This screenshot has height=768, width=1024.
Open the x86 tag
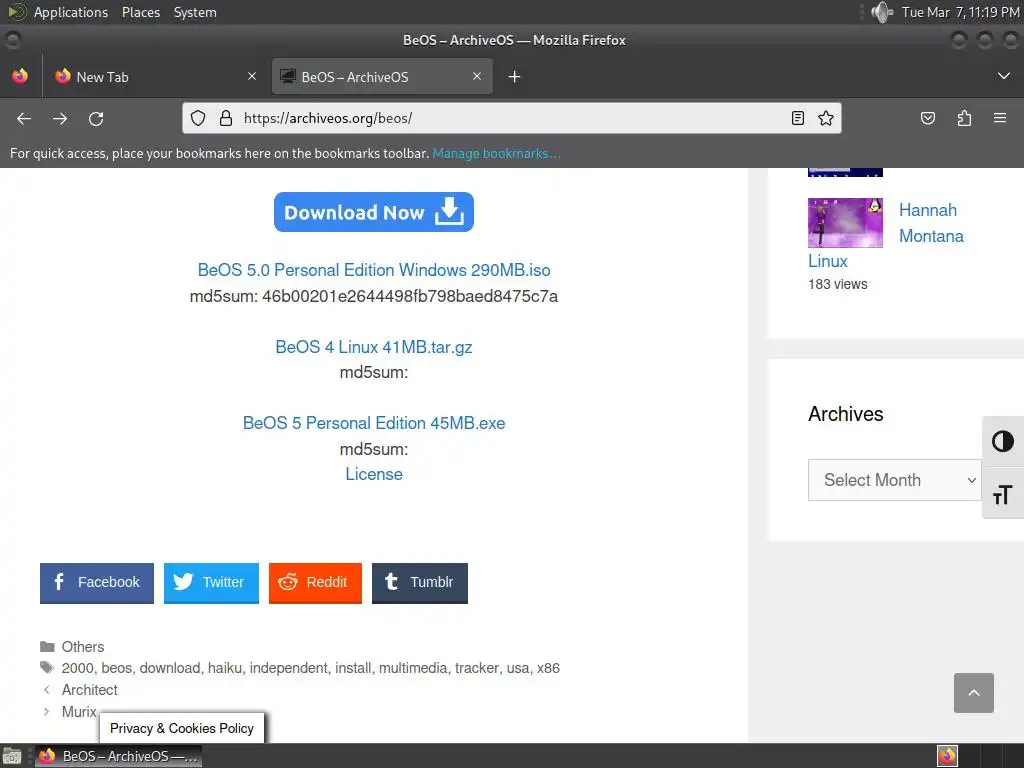click(x=548, y=668)
